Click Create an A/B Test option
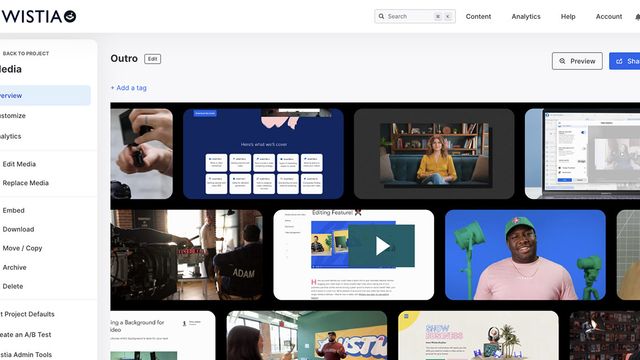The height and width of the screenshot is (360, 640). click(x=26, y=334)
